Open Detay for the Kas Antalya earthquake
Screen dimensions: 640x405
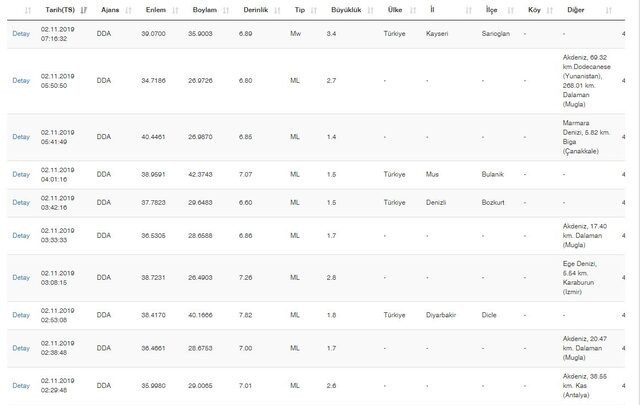click(20, 385)
